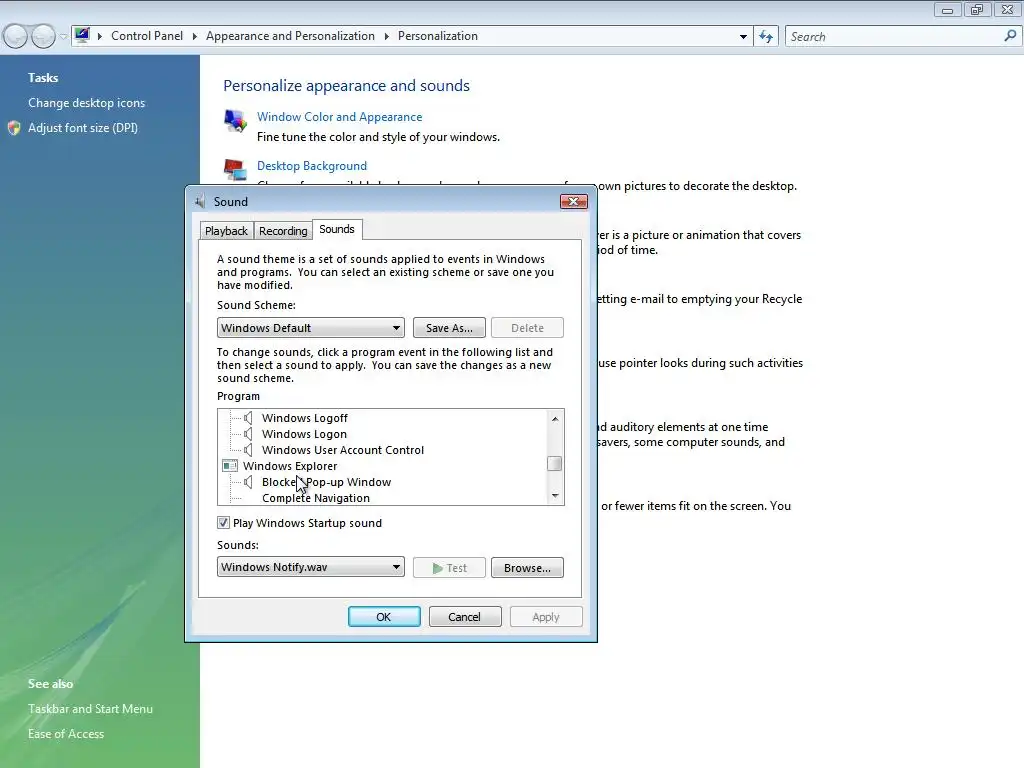The image size is (1024, 768).
Task: Click scroll down arrow in Program list
Action: click(555, 496)
